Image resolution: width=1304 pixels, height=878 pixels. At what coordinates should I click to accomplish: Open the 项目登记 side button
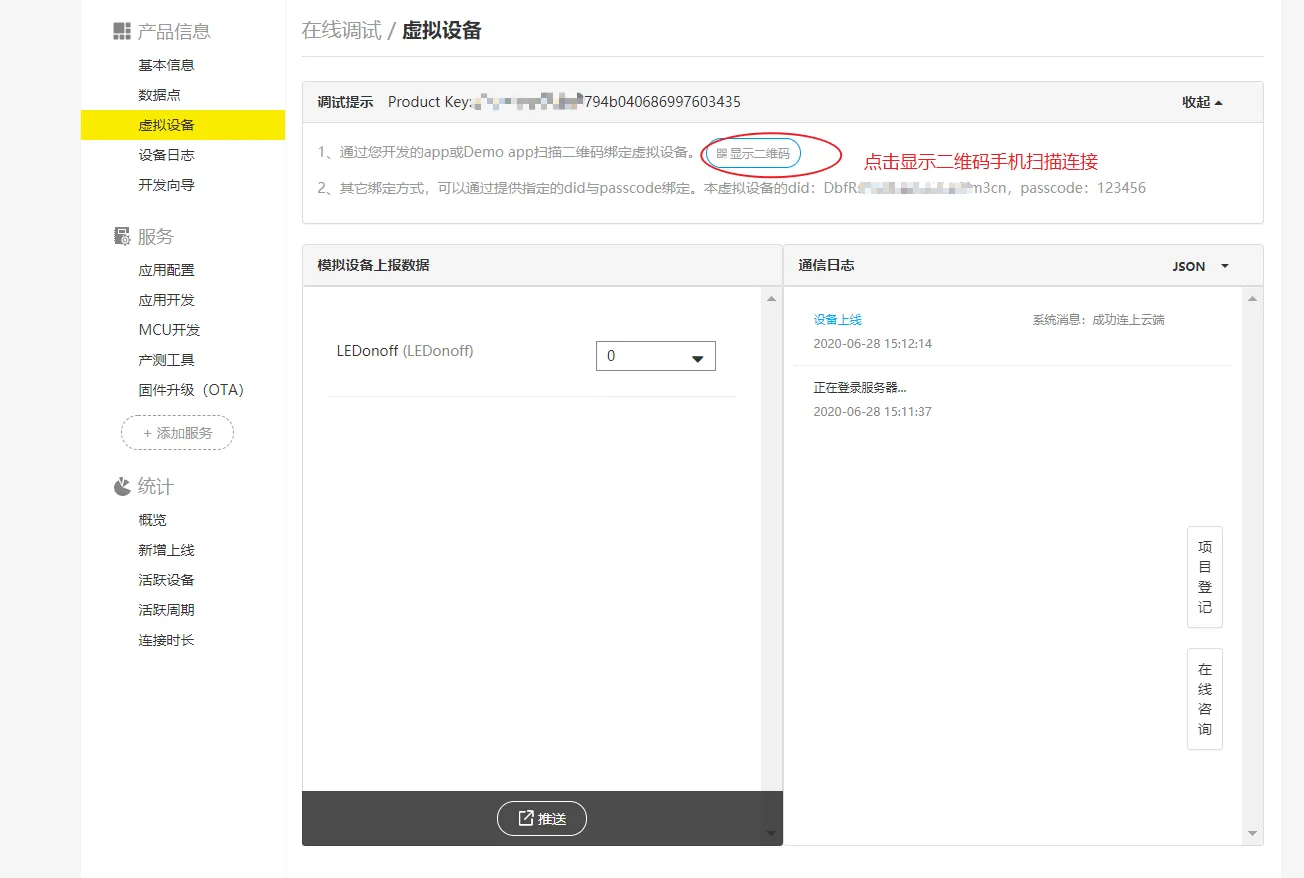1205,577
